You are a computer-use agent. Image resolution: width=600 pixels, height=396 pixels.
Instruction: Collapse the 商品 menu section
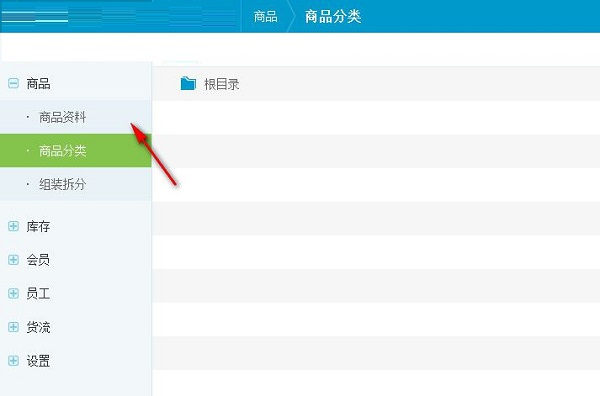tap(13, 83)
